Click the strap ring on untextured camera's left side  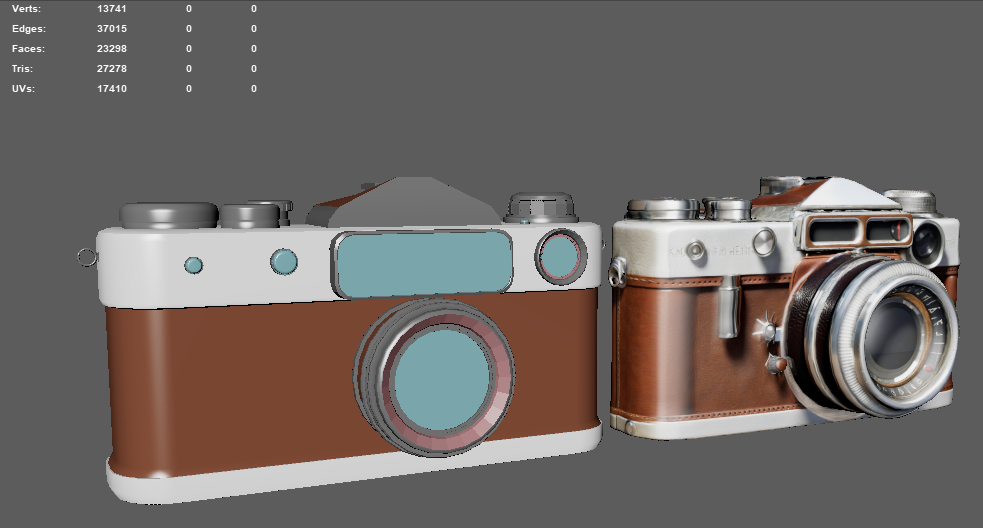coord(87,257)
